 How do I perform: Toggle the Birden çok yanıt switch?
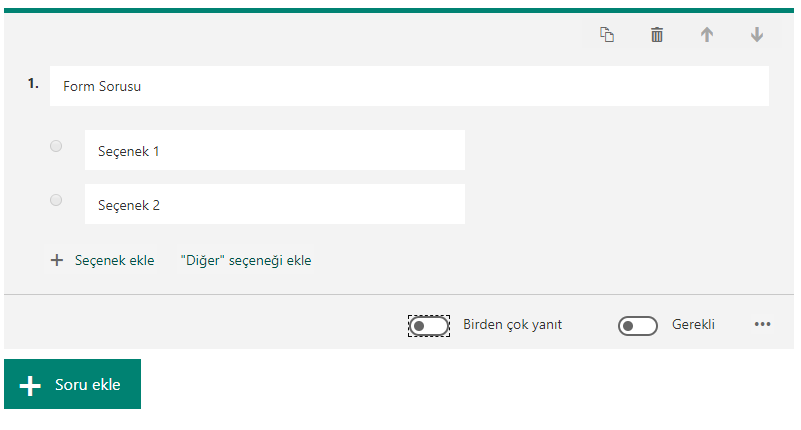(429, 326)
